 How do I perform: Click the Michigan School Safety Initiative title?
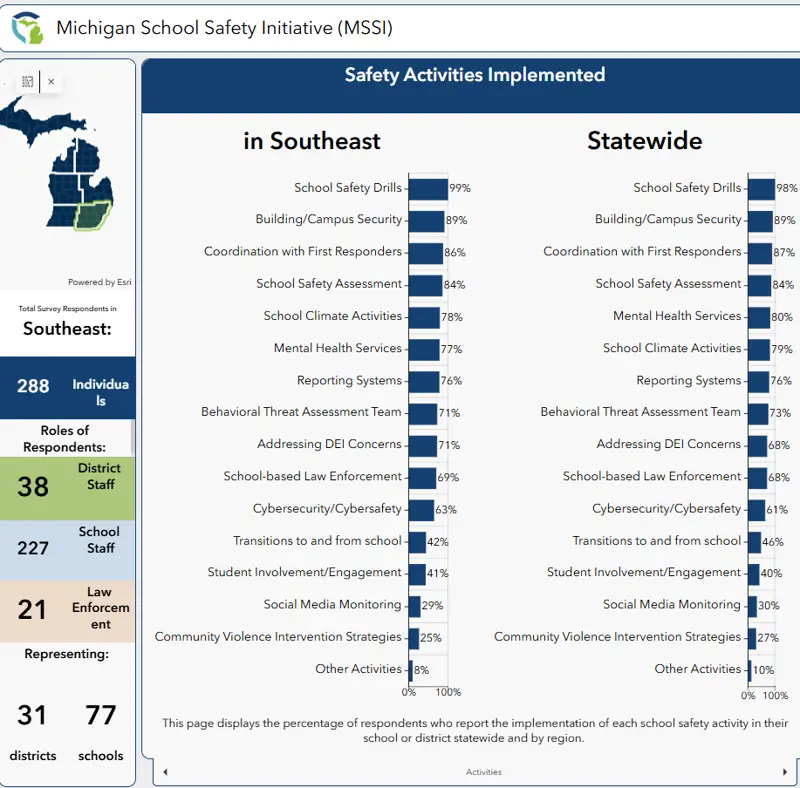224,28
